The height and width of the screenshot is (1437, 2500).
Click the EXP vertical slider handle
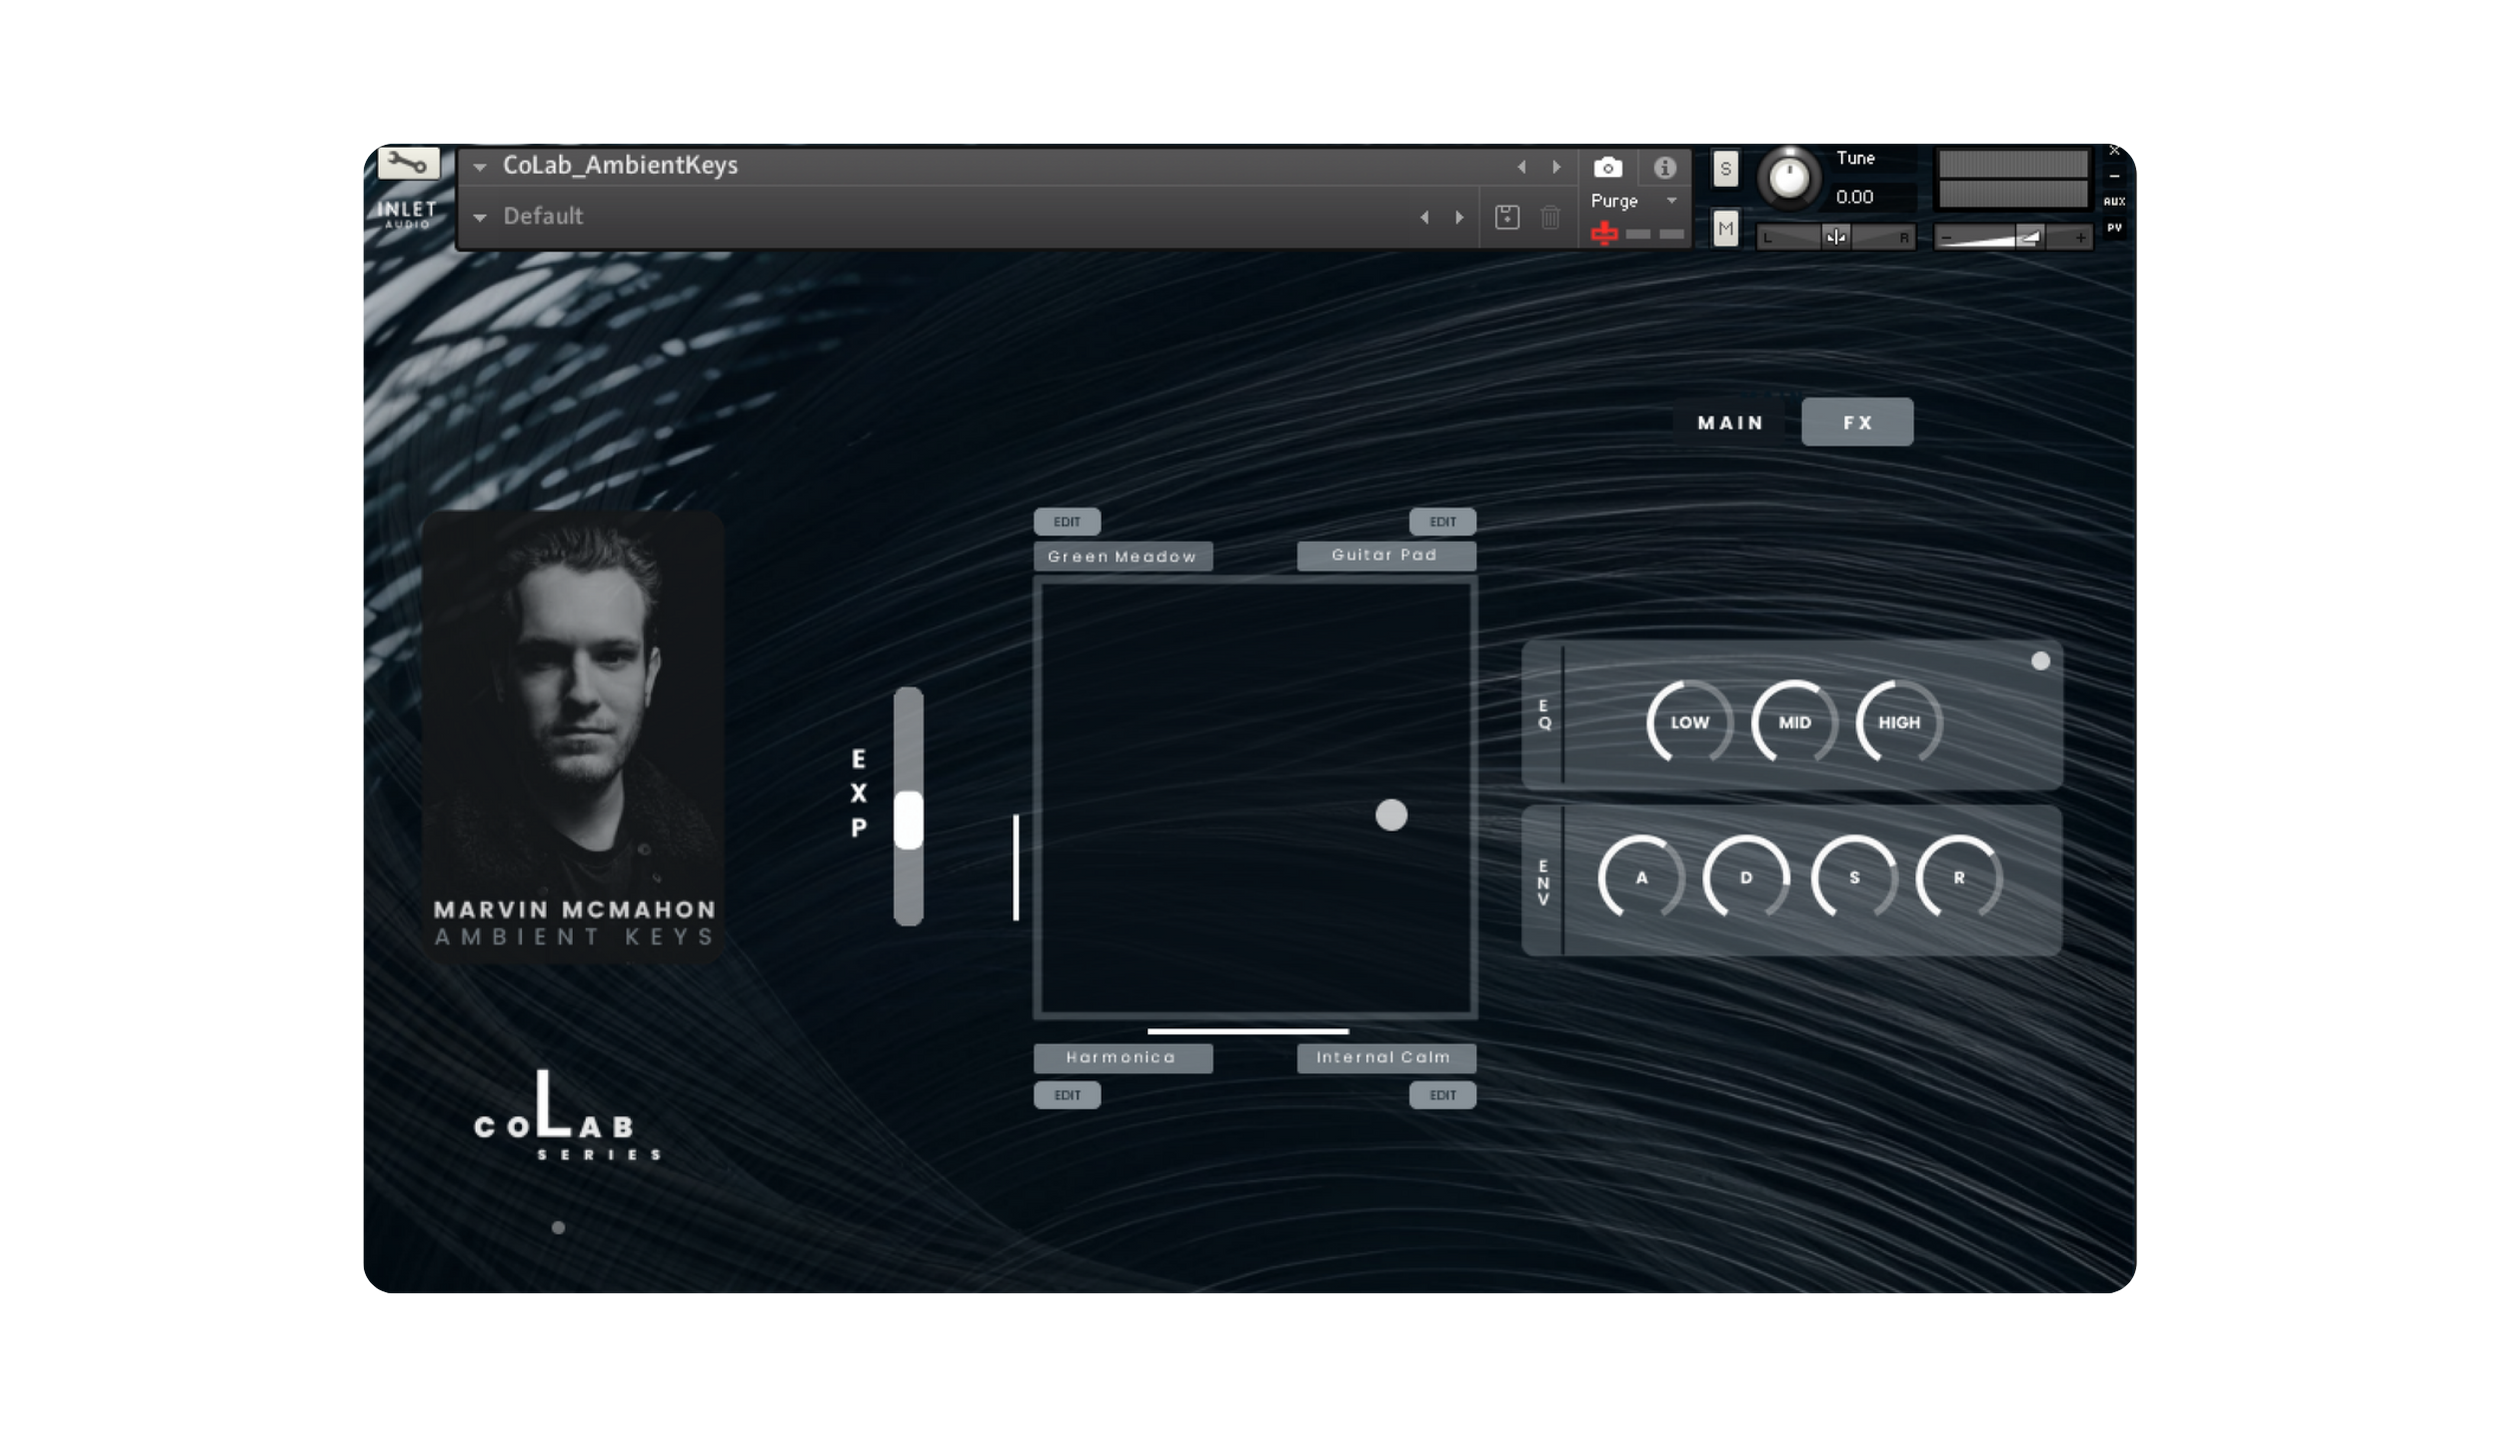pos(908,820)
